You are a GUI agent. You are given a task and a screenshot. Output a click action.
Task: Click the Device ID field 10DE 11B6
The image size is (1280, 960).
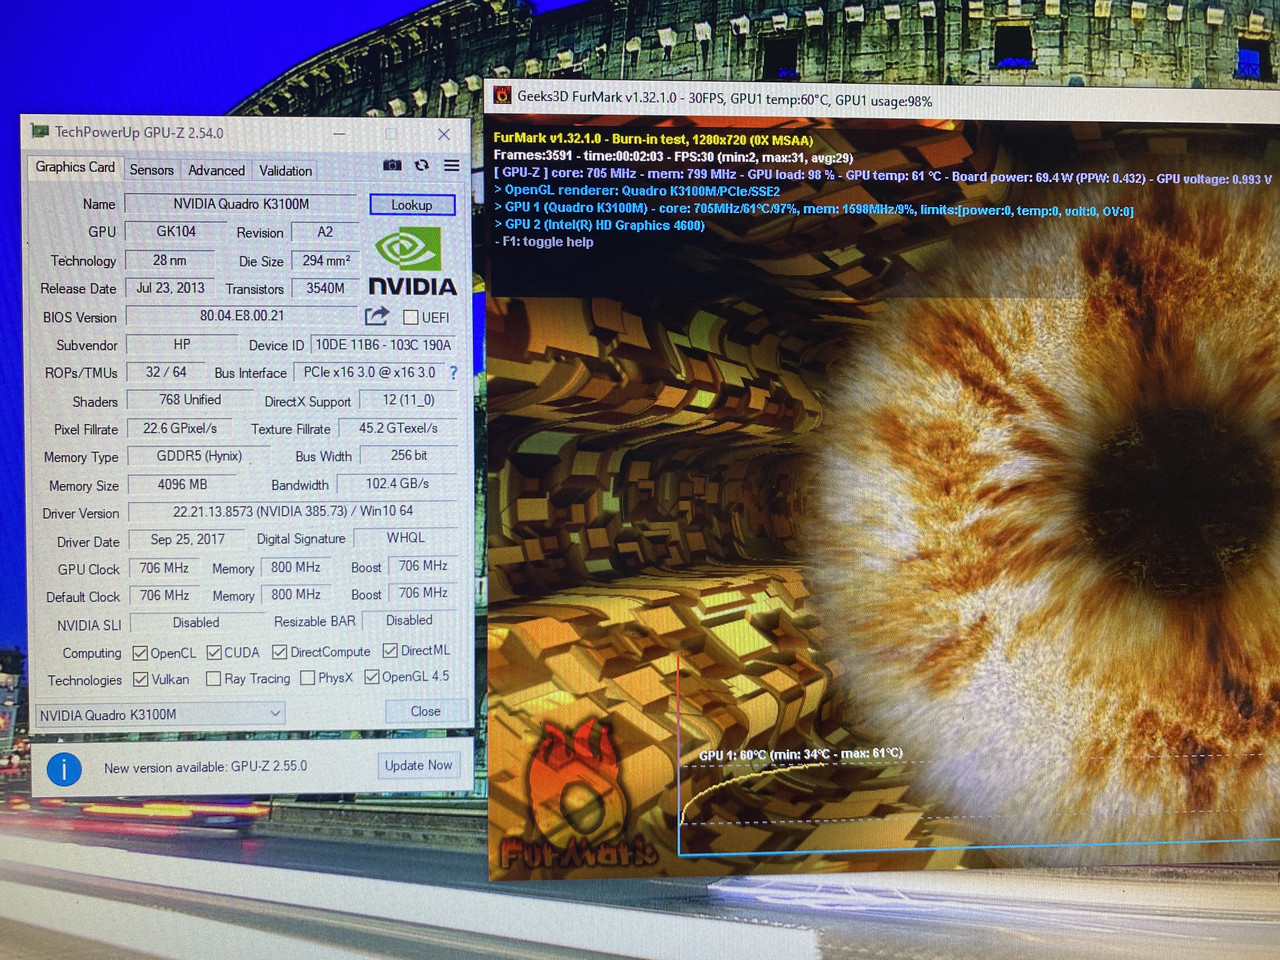383,345
